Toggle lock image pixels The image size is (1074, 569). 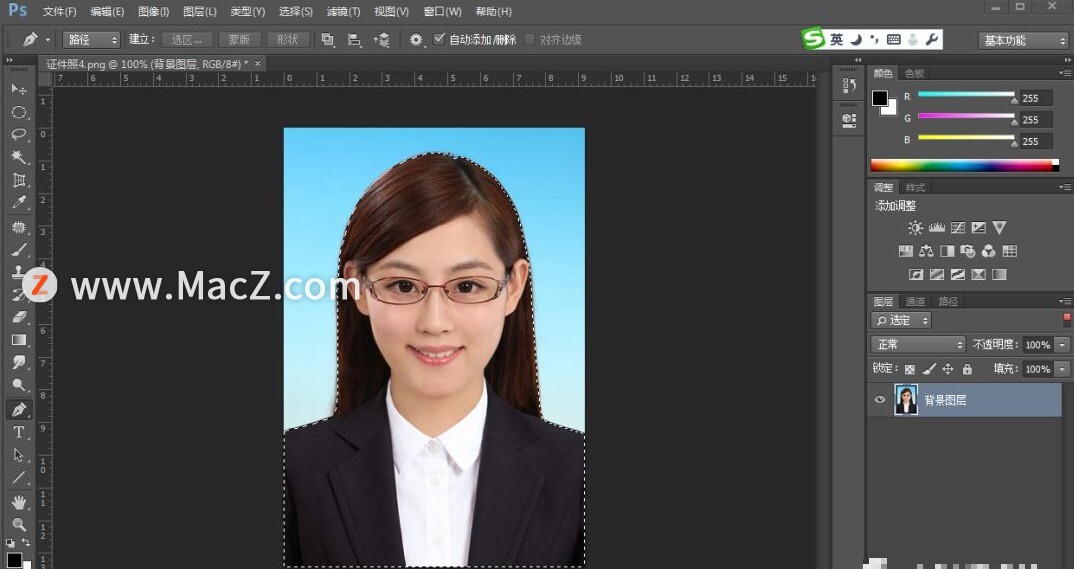[929, 369]
